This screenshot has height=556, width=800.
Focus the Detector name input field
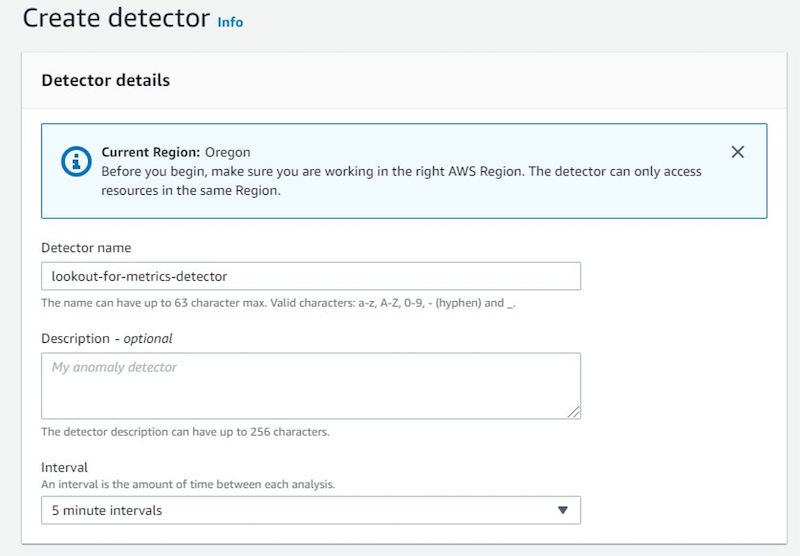[x=310, y=276]
